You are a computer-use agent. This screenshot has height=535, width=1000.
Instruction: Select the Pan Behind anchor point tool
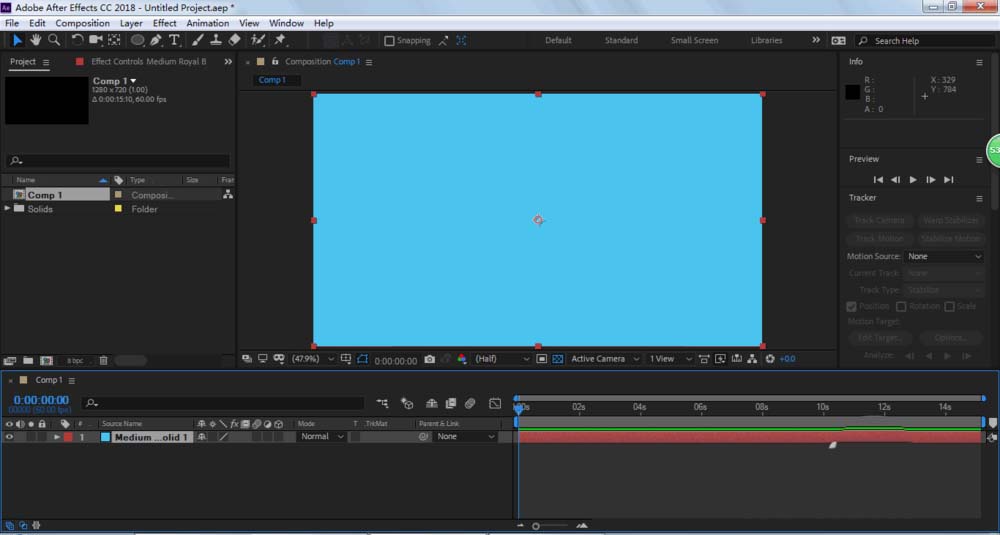click(114, 40)
